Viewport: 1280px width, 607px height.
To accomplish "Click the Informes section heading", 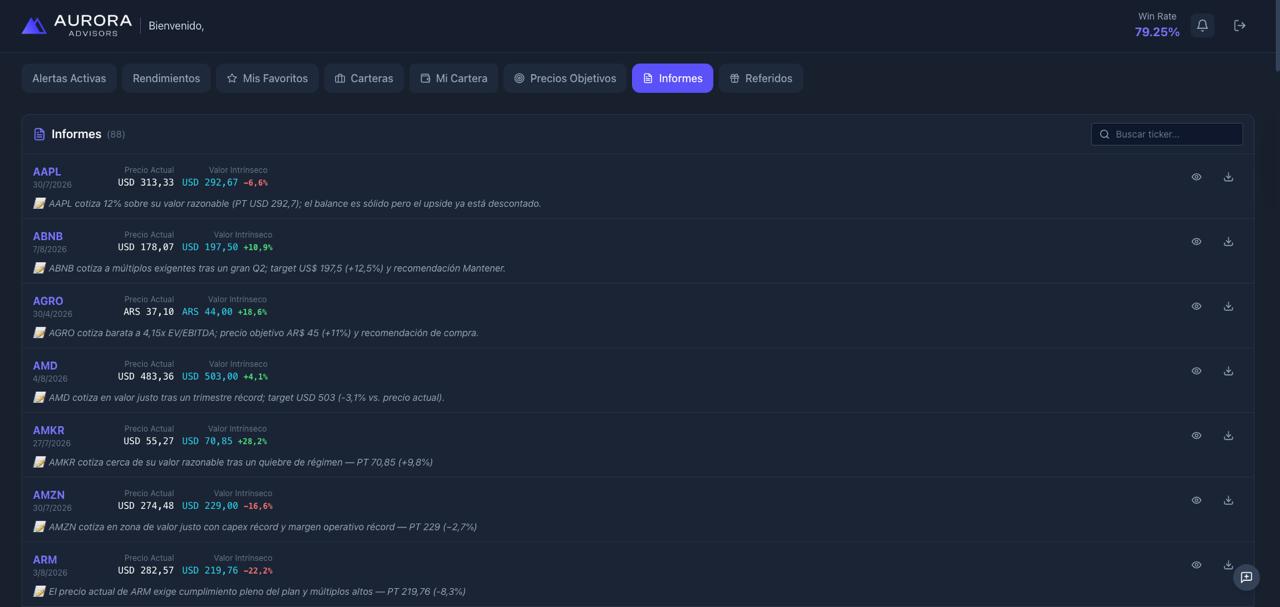I will pos(76,134).
